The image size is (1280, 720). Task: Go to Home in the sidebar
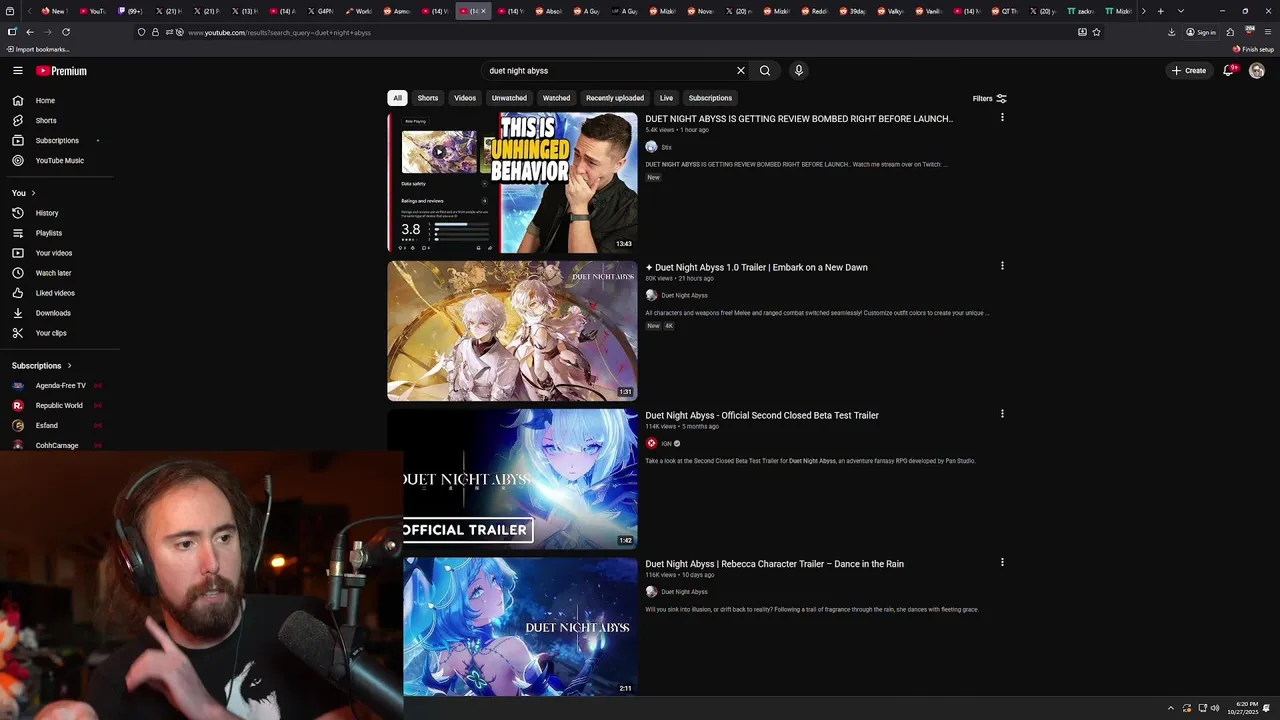point(45,101)
